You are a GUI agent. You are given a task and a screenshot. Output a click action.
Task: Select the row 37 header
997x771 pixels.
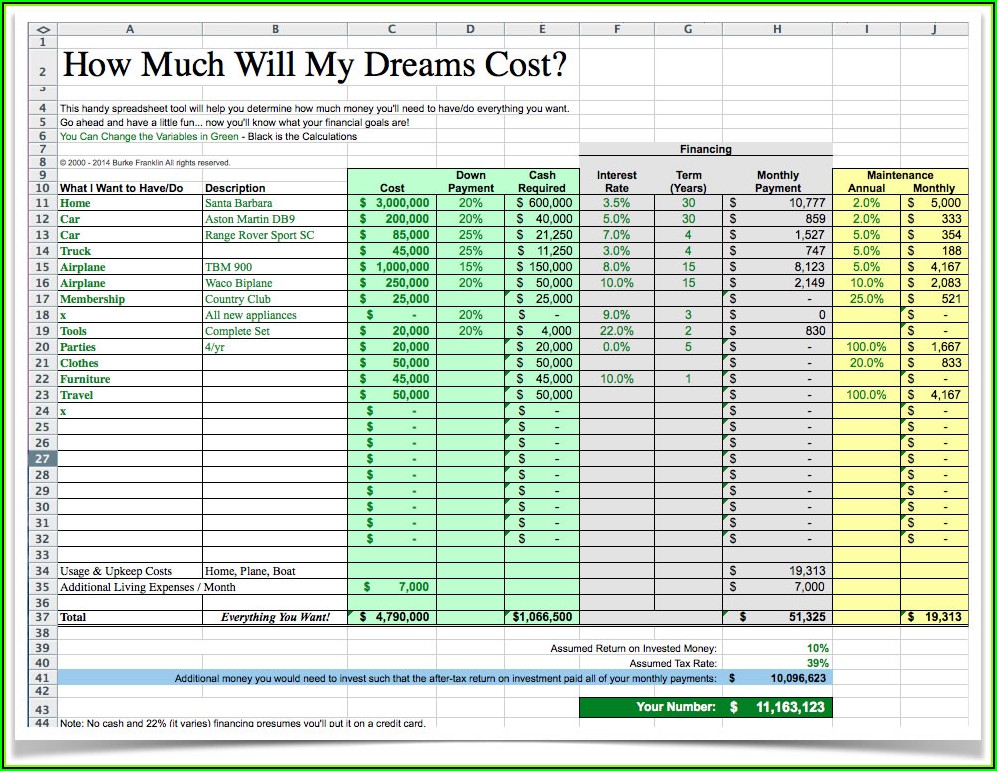(x=43, y=617)
